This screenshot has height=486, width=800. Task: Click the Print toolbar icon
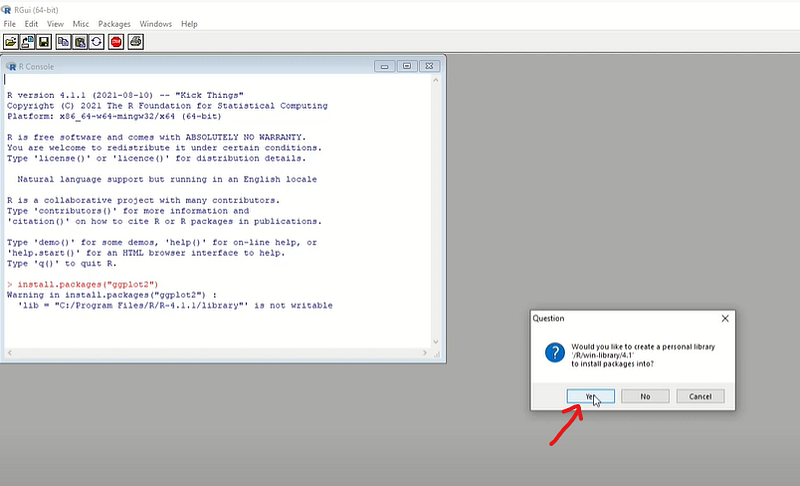pos(135,42)
